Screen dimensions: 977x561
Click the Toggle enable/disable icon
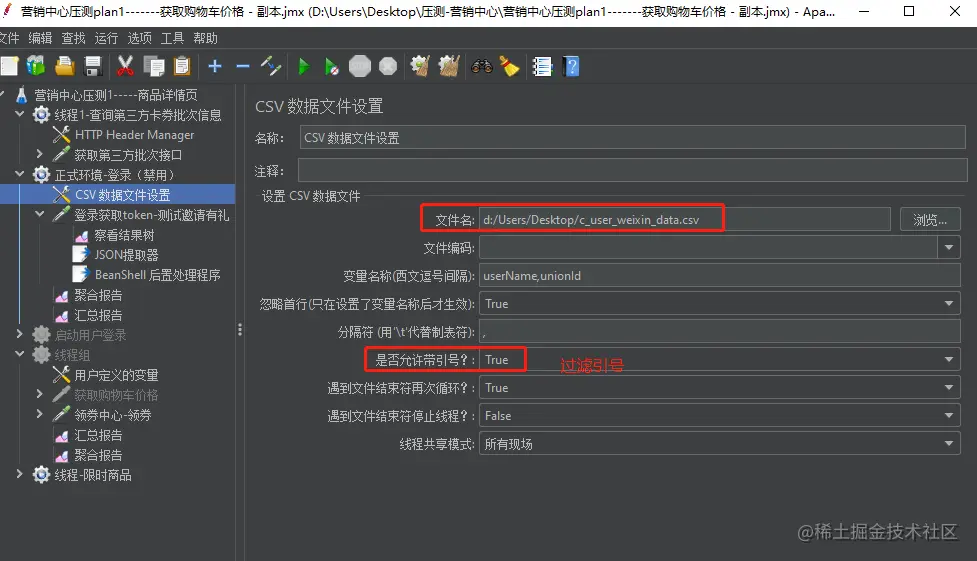[271, 66]
